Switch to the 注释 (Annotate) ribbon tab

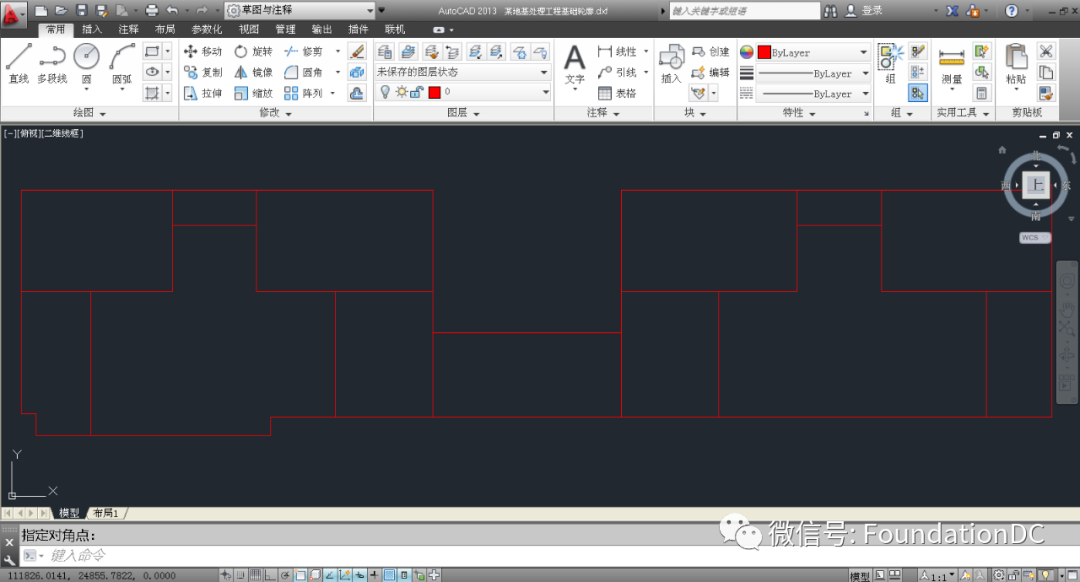pos(128,29)
